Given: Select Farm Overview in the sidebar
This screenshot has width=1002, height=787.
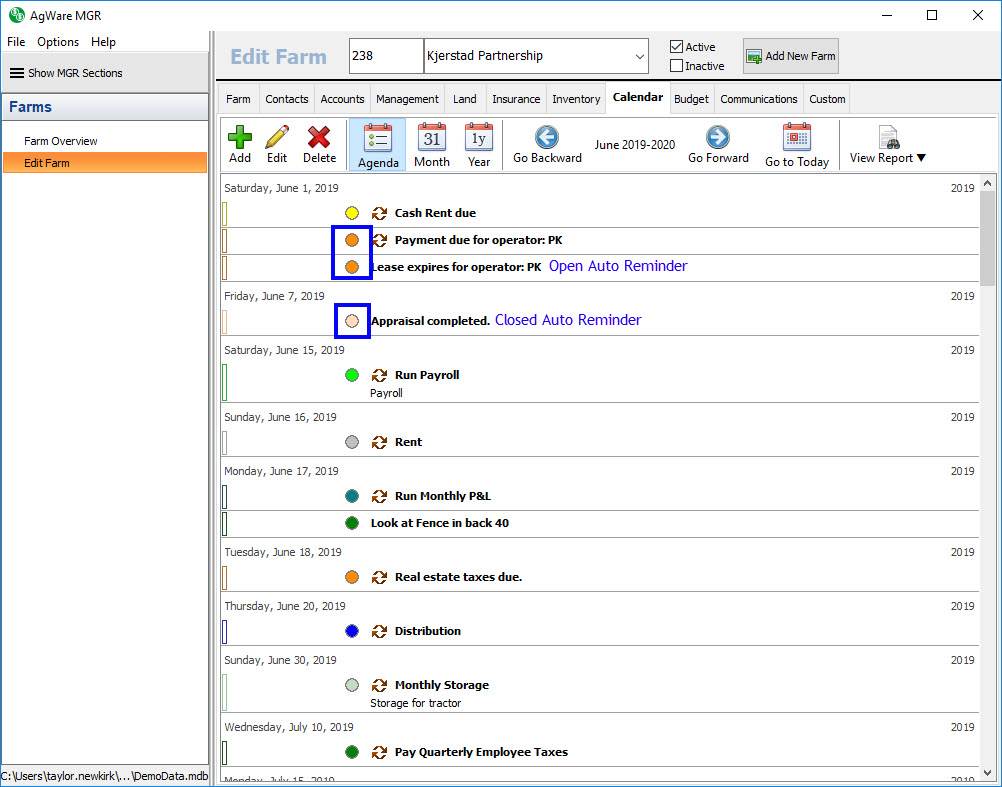Looking at the screenshot, I should point(61,141).
